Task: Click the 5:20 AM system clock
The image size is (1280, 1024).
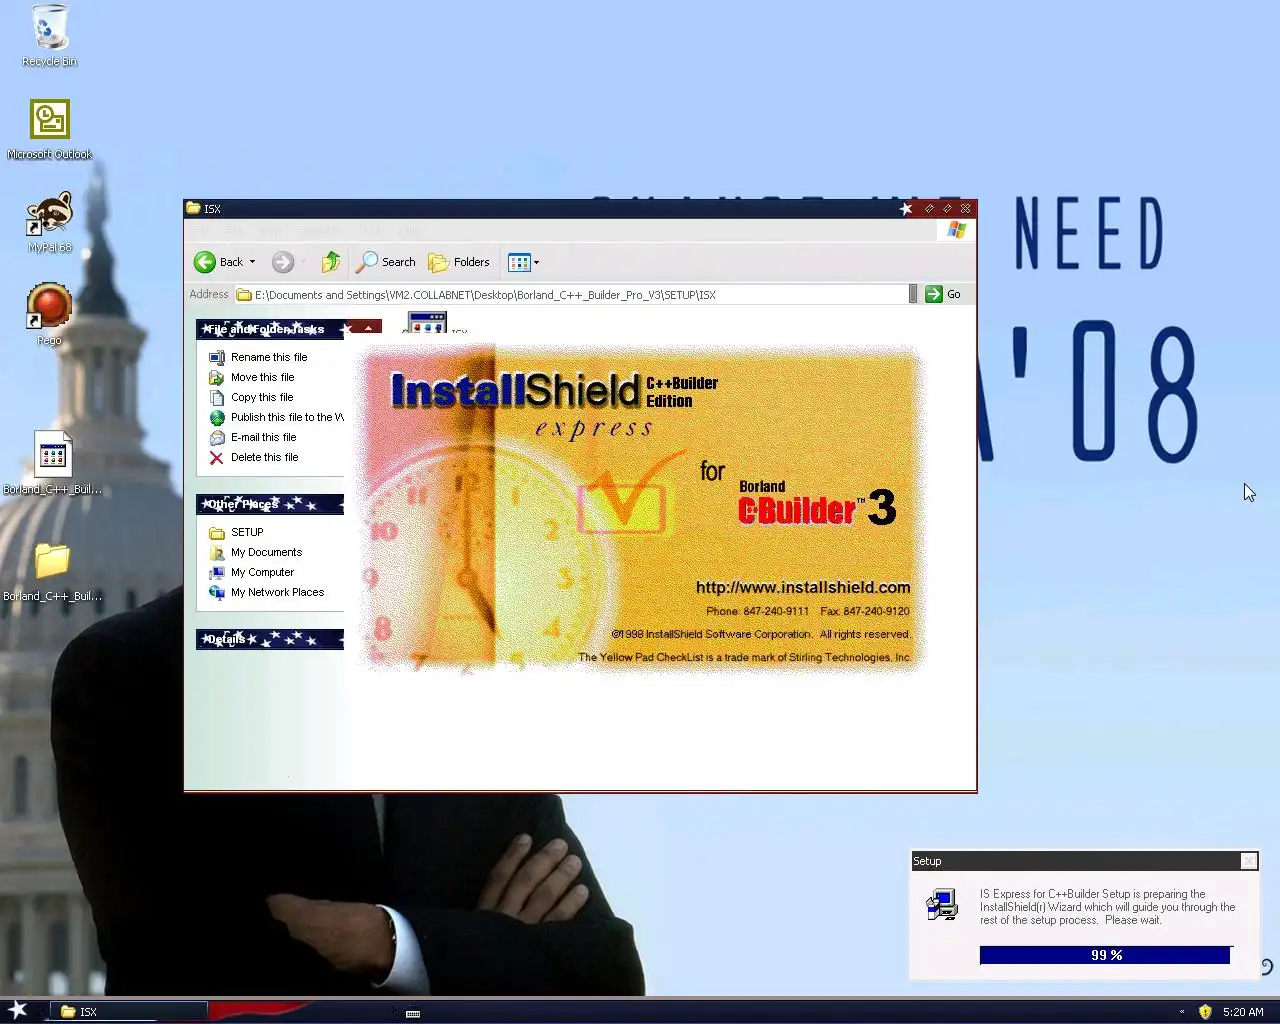Action: tap(1243, 1012)
